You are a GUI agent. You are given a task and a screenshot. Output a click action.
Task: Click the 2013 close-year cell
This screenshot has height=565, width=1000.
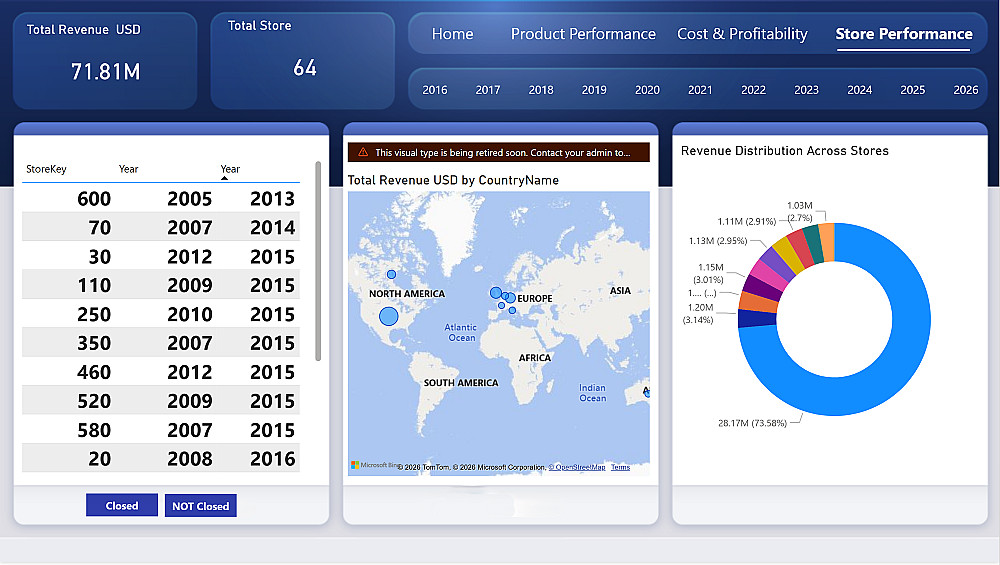272,198
